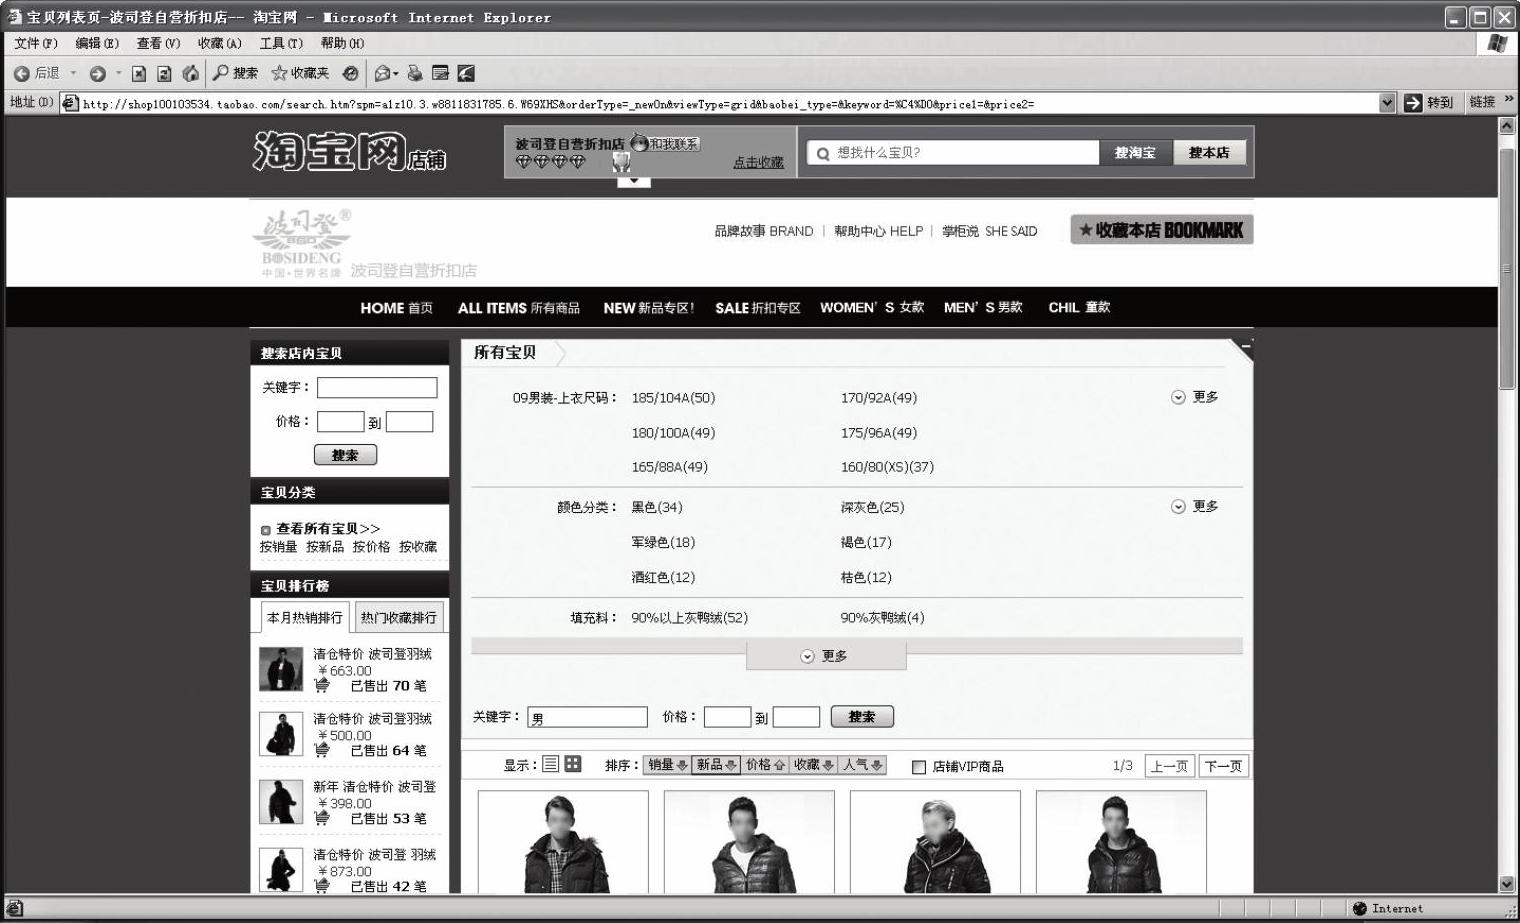Sort by 人气 popularity
Screen dimensions: 1520x923
[863, 765]
